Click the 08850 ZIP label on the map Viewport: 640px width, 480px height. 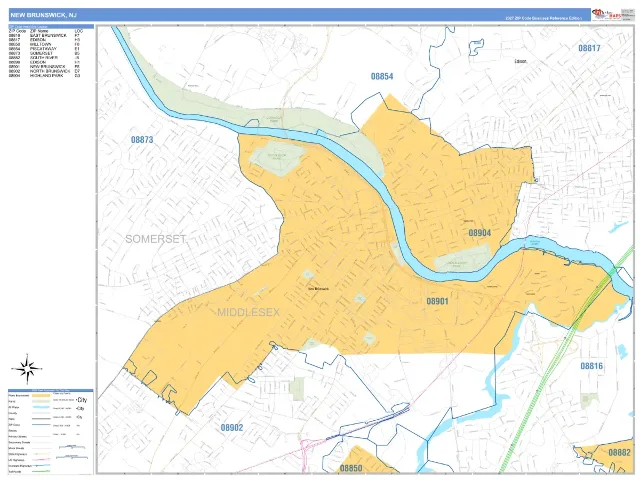(351, 468)
